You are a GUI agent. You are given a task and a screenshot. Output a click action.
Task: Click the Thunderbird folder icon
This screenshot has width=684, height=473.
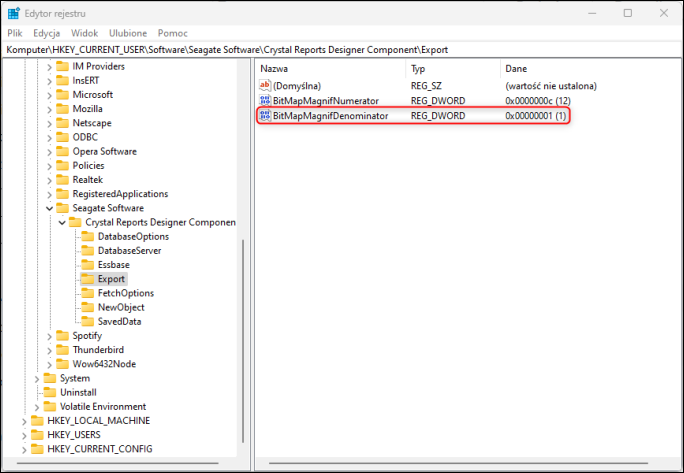click(62, 350)
